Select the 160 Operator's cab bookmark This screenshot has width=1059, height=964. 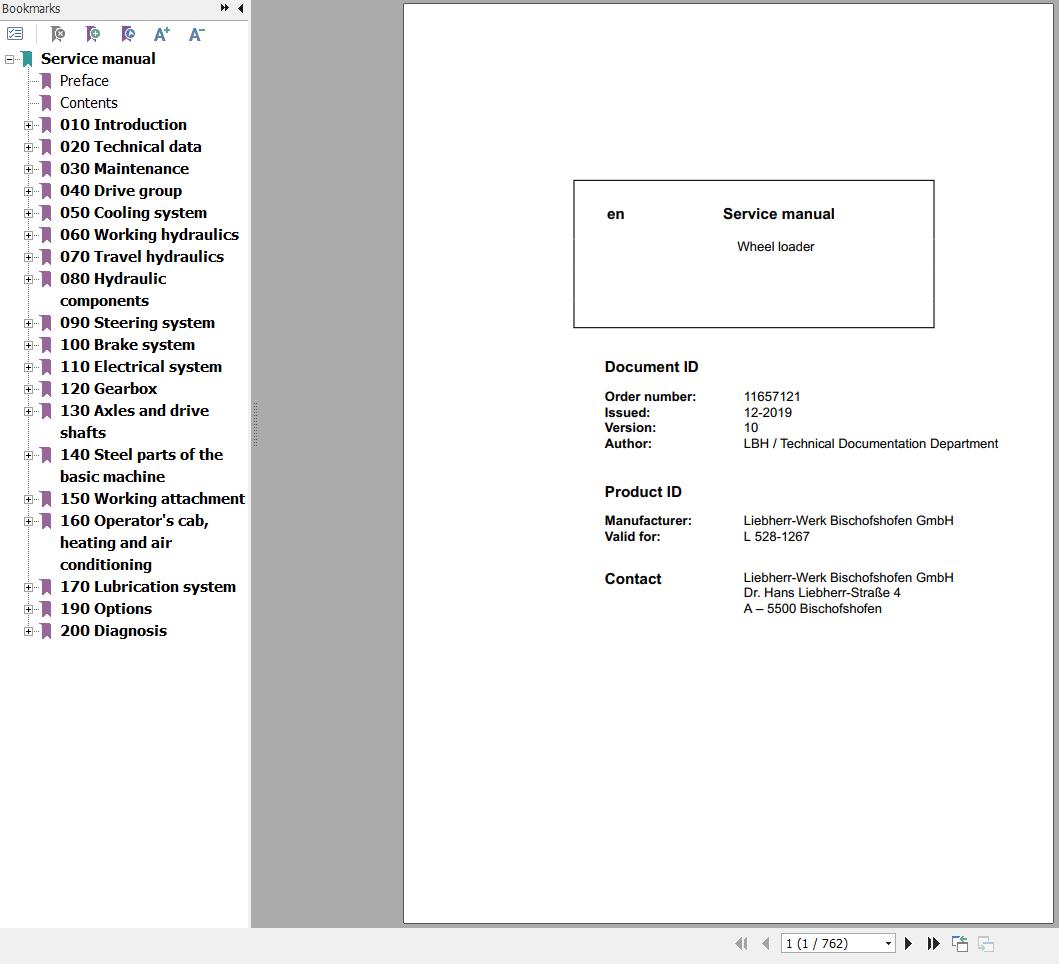134,542
